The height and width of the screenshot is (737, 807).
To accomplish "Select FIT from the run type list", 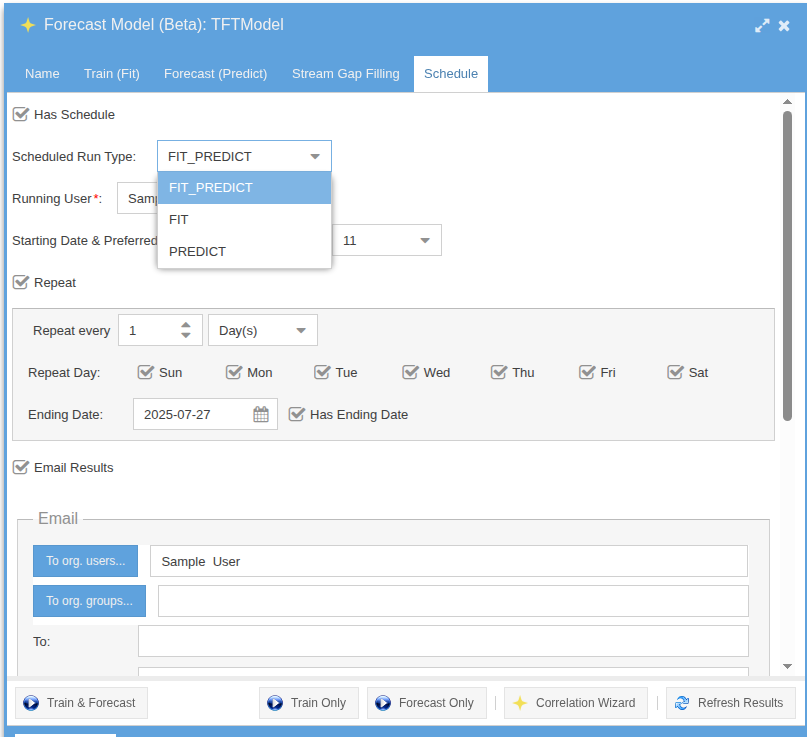I will coord(244,220).
